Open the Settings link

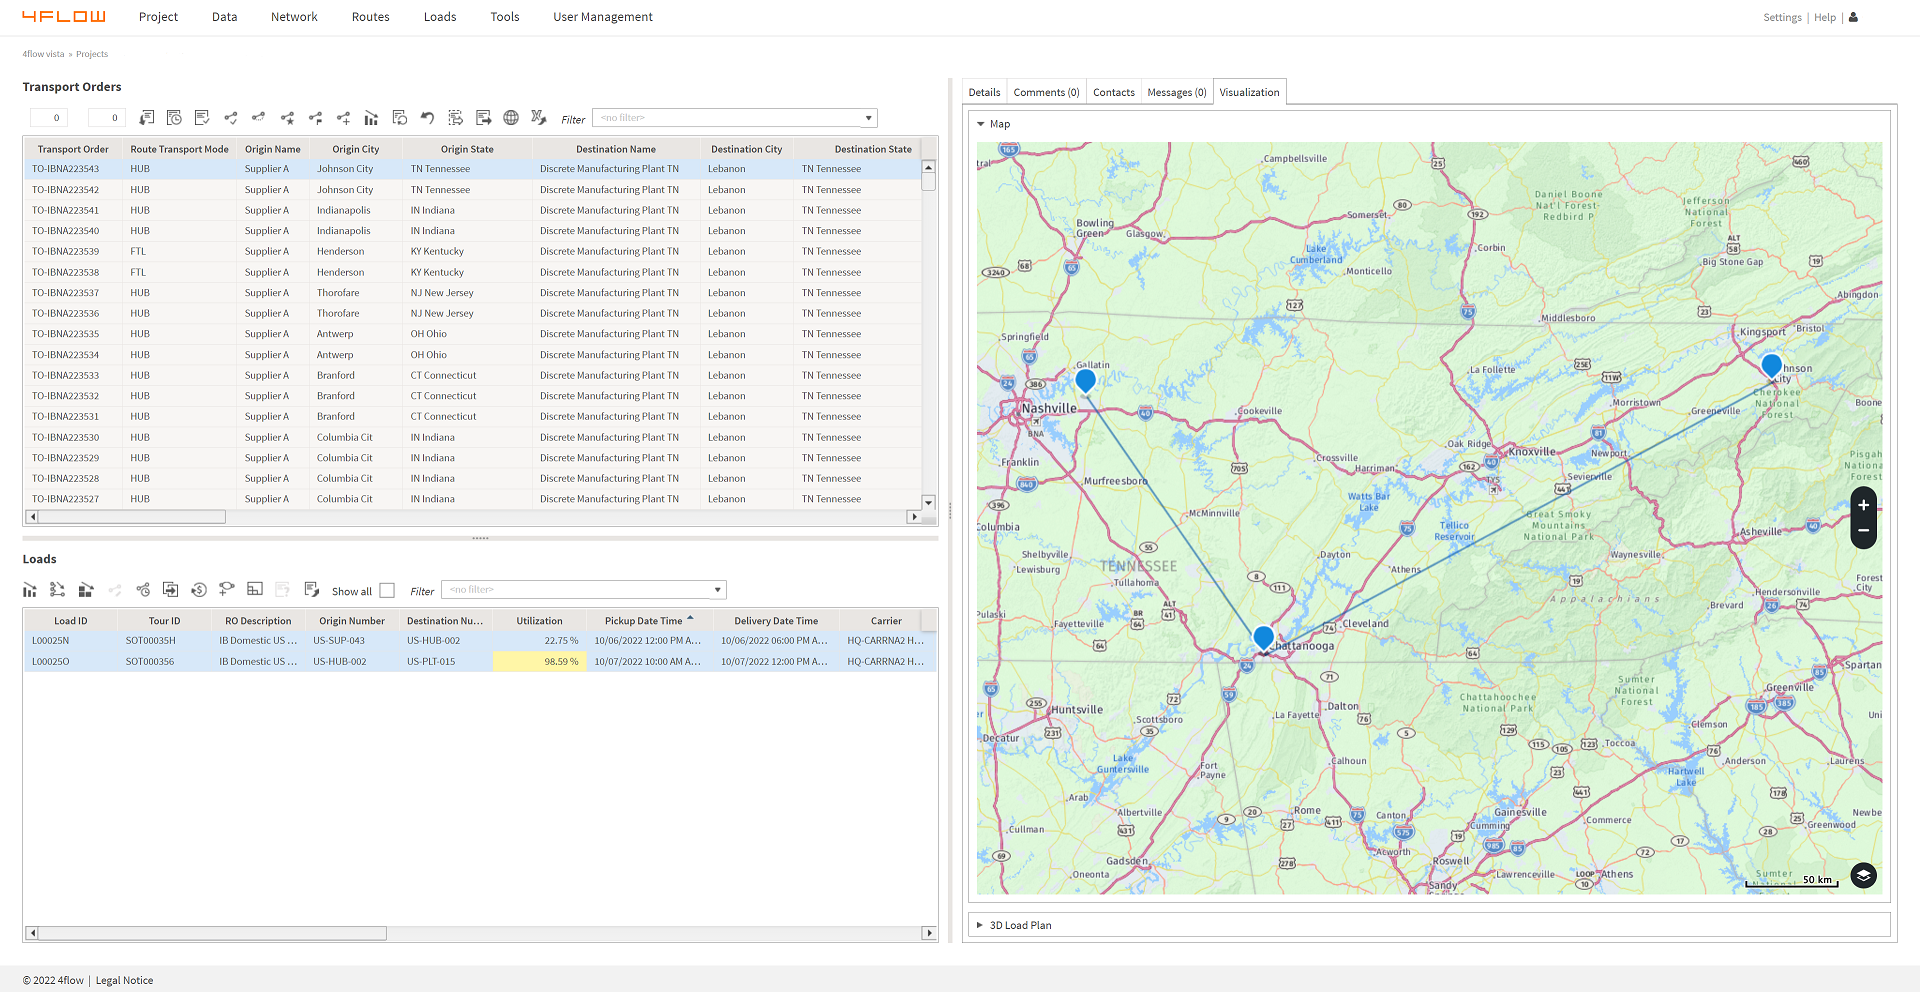click(1782, 17)
